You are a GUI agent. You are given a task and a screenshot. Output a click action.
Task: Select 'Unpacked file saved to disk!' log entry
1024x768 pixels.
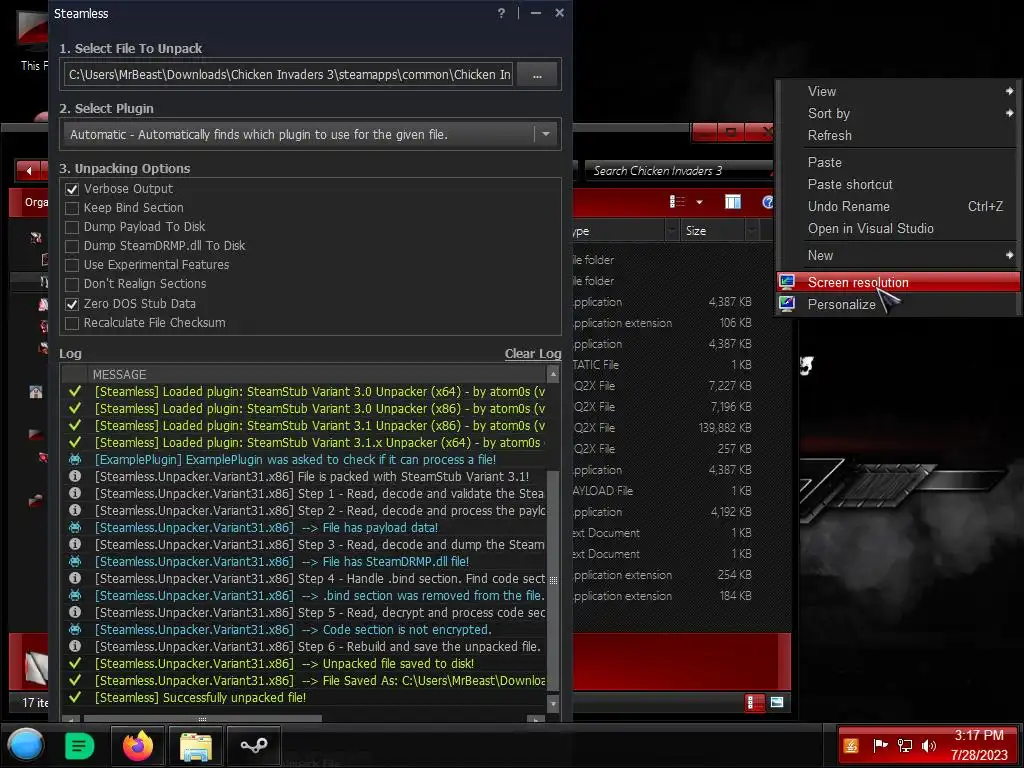click(x=304, y=664)
